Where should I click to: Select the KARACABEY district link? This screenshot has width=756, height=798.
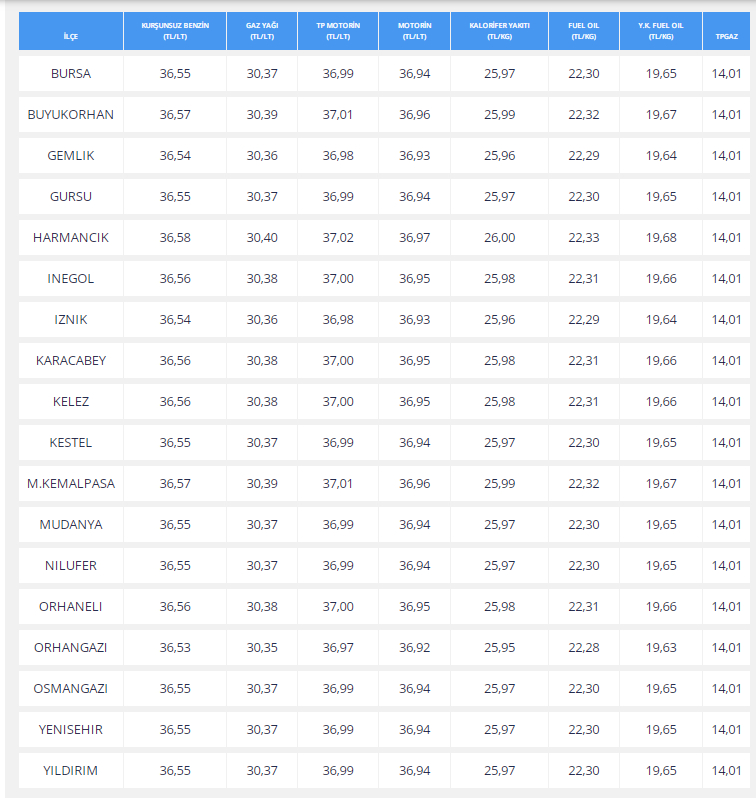70,361
